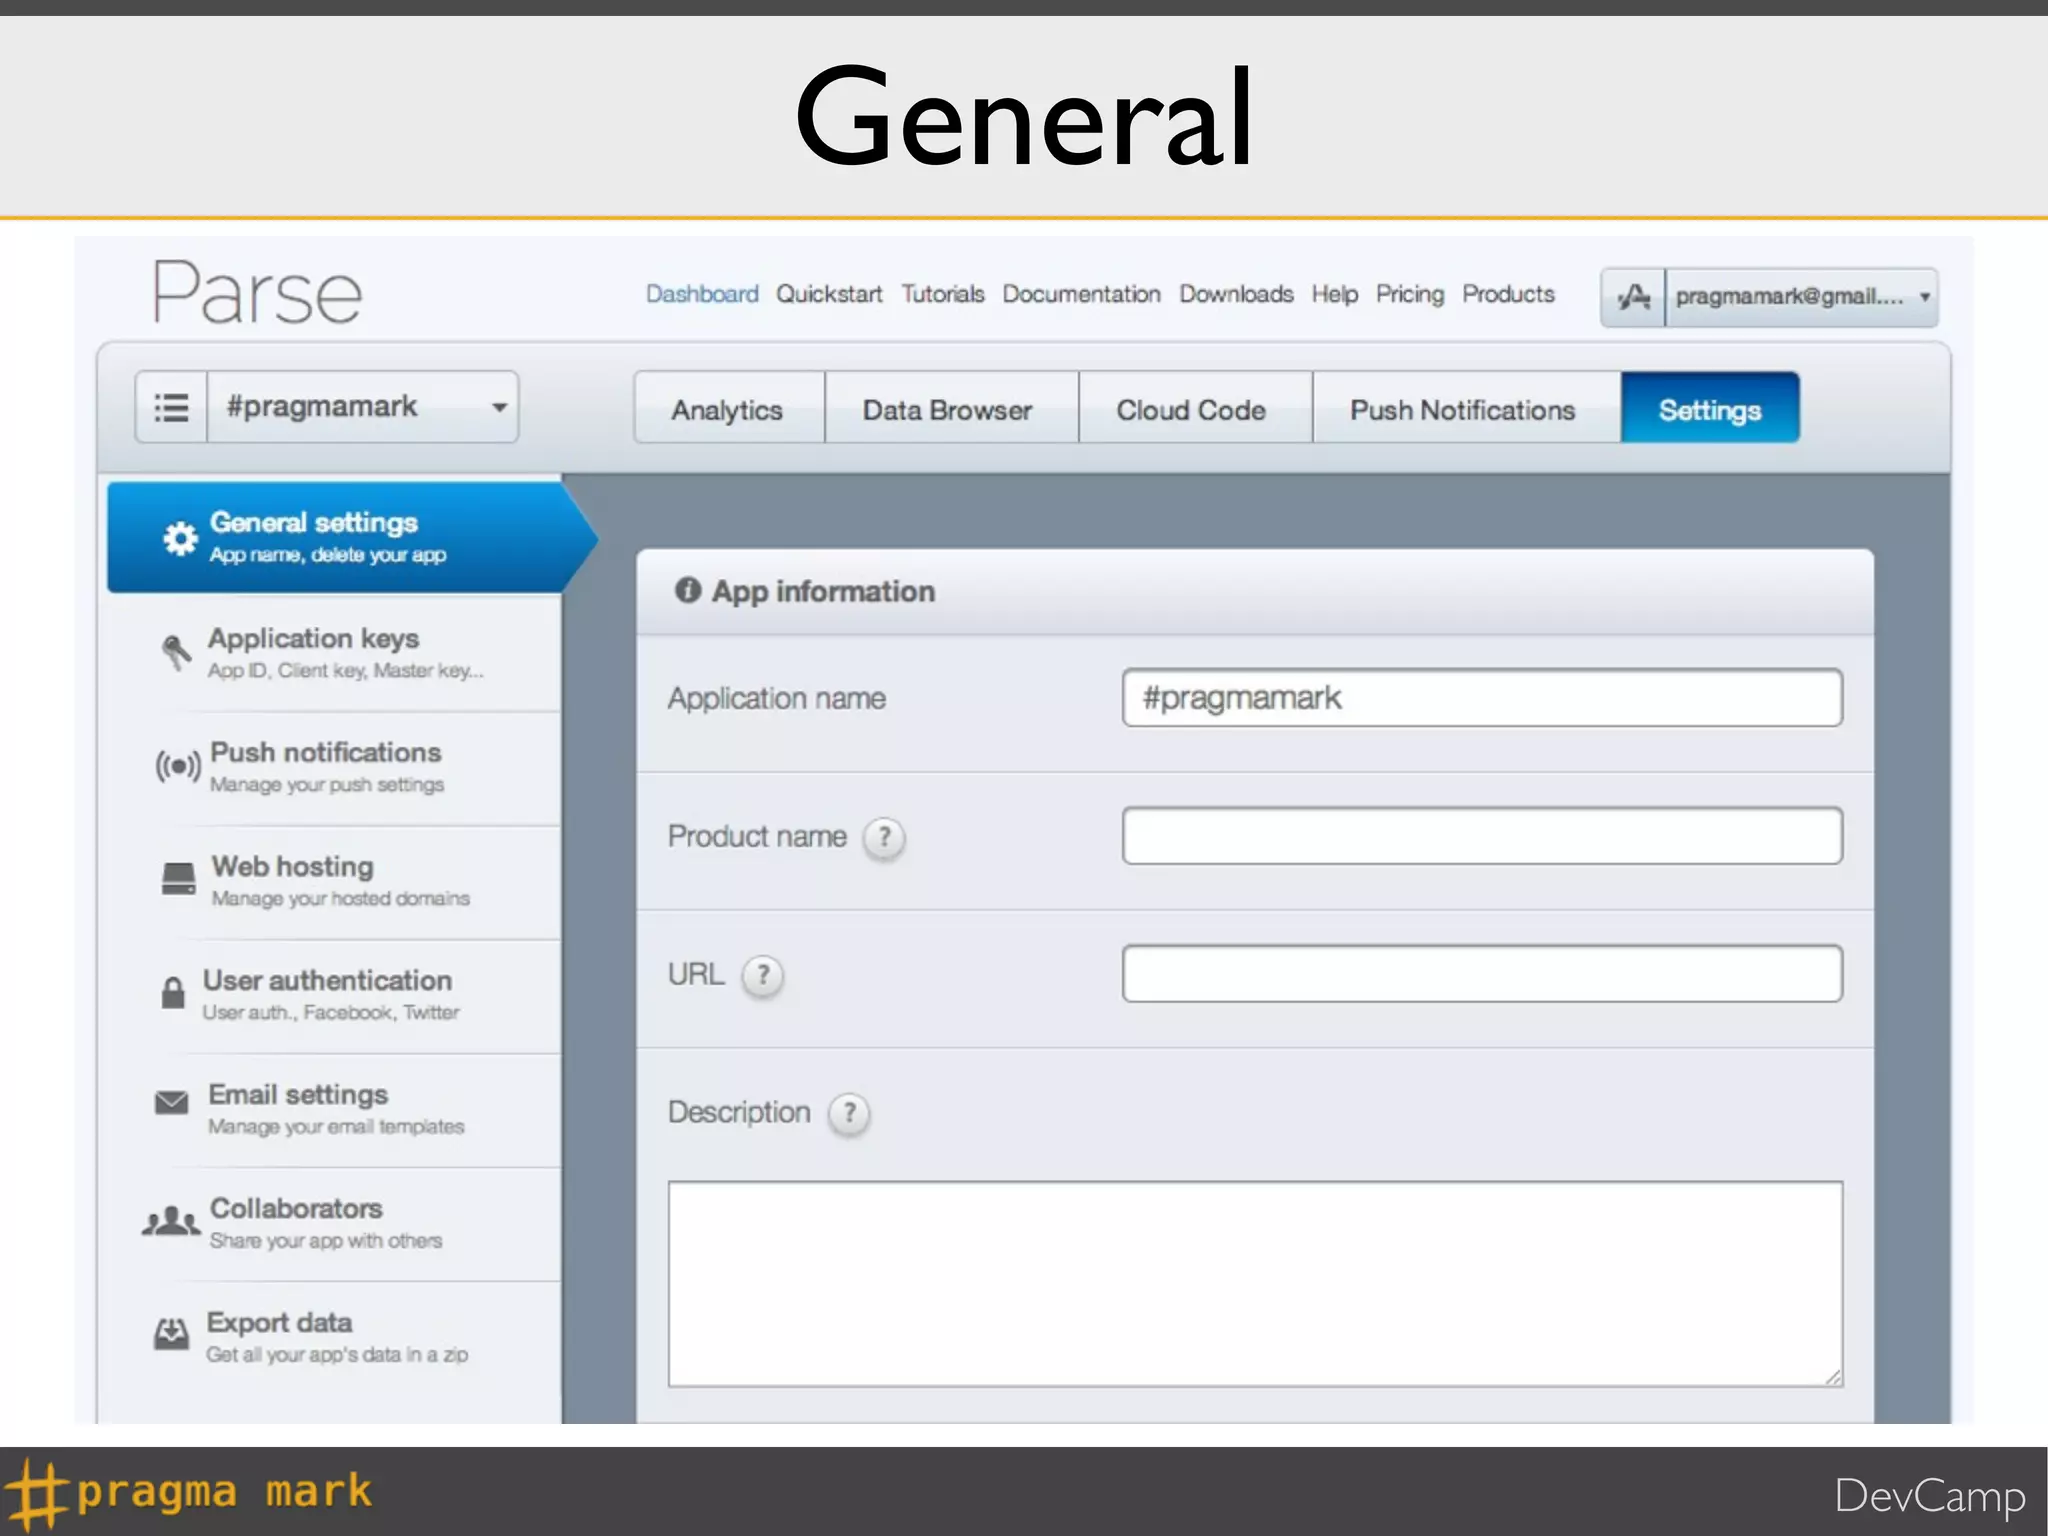
Task: Click inside the Description text area
Action: (1255, 1284)
